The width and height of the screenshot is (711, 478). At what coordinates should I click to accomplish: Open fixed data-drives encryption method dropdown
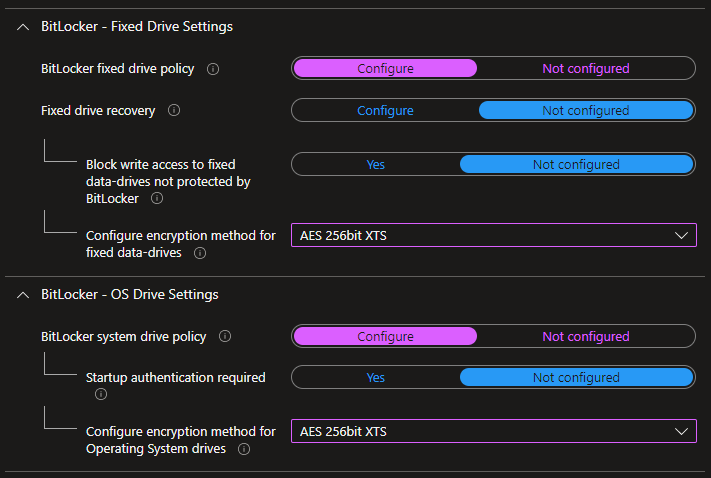click(x=493, y=236)
